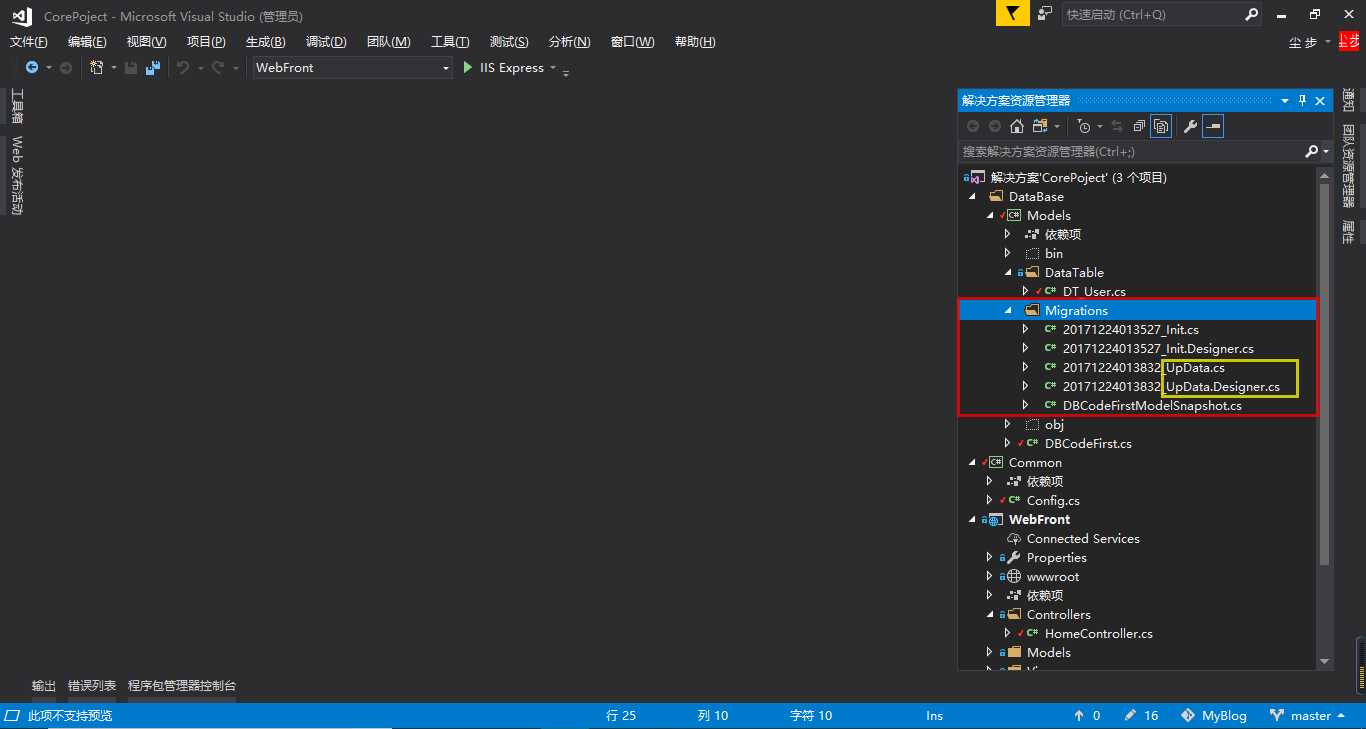
Task: Select the WebFront project node
Action: pos(1039,520)
